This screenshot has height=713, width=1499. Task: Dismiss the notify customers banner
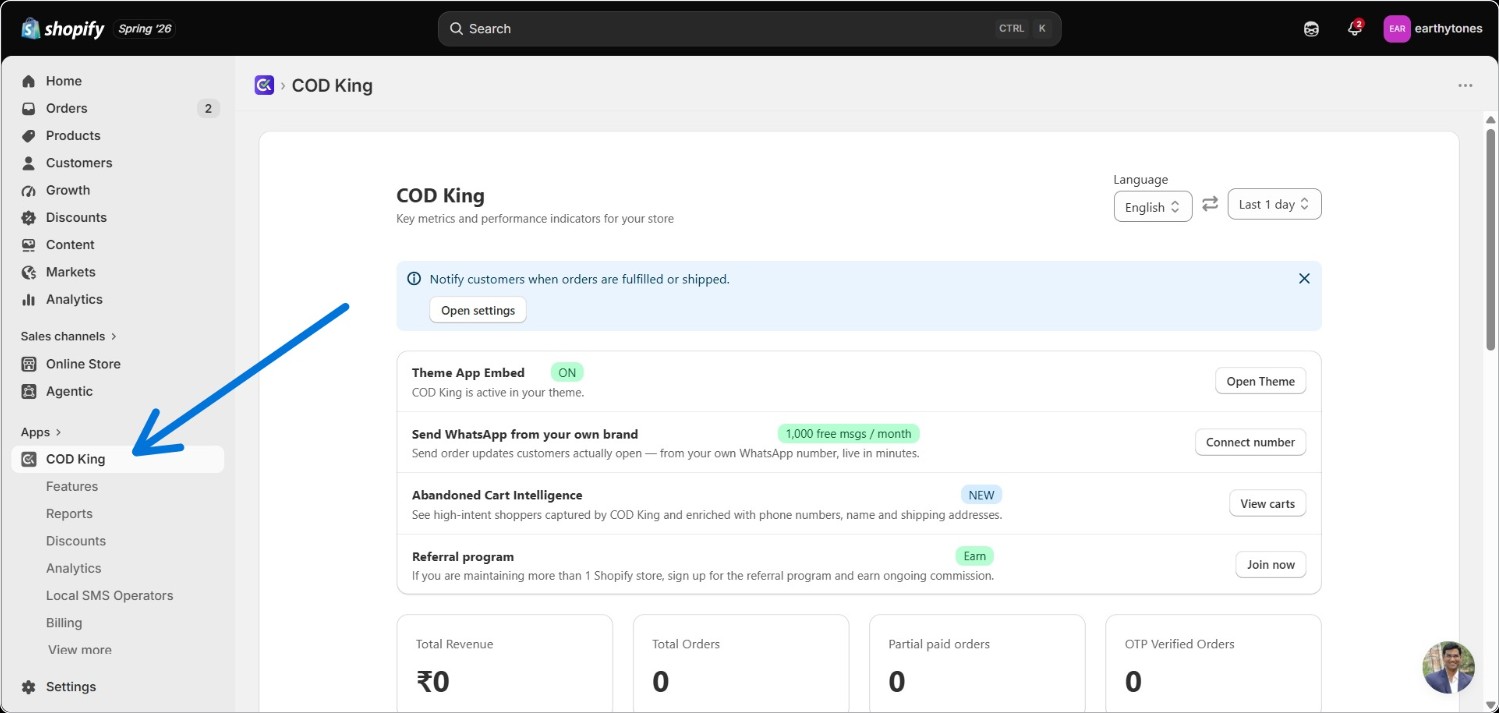[x=1304, y=279]
